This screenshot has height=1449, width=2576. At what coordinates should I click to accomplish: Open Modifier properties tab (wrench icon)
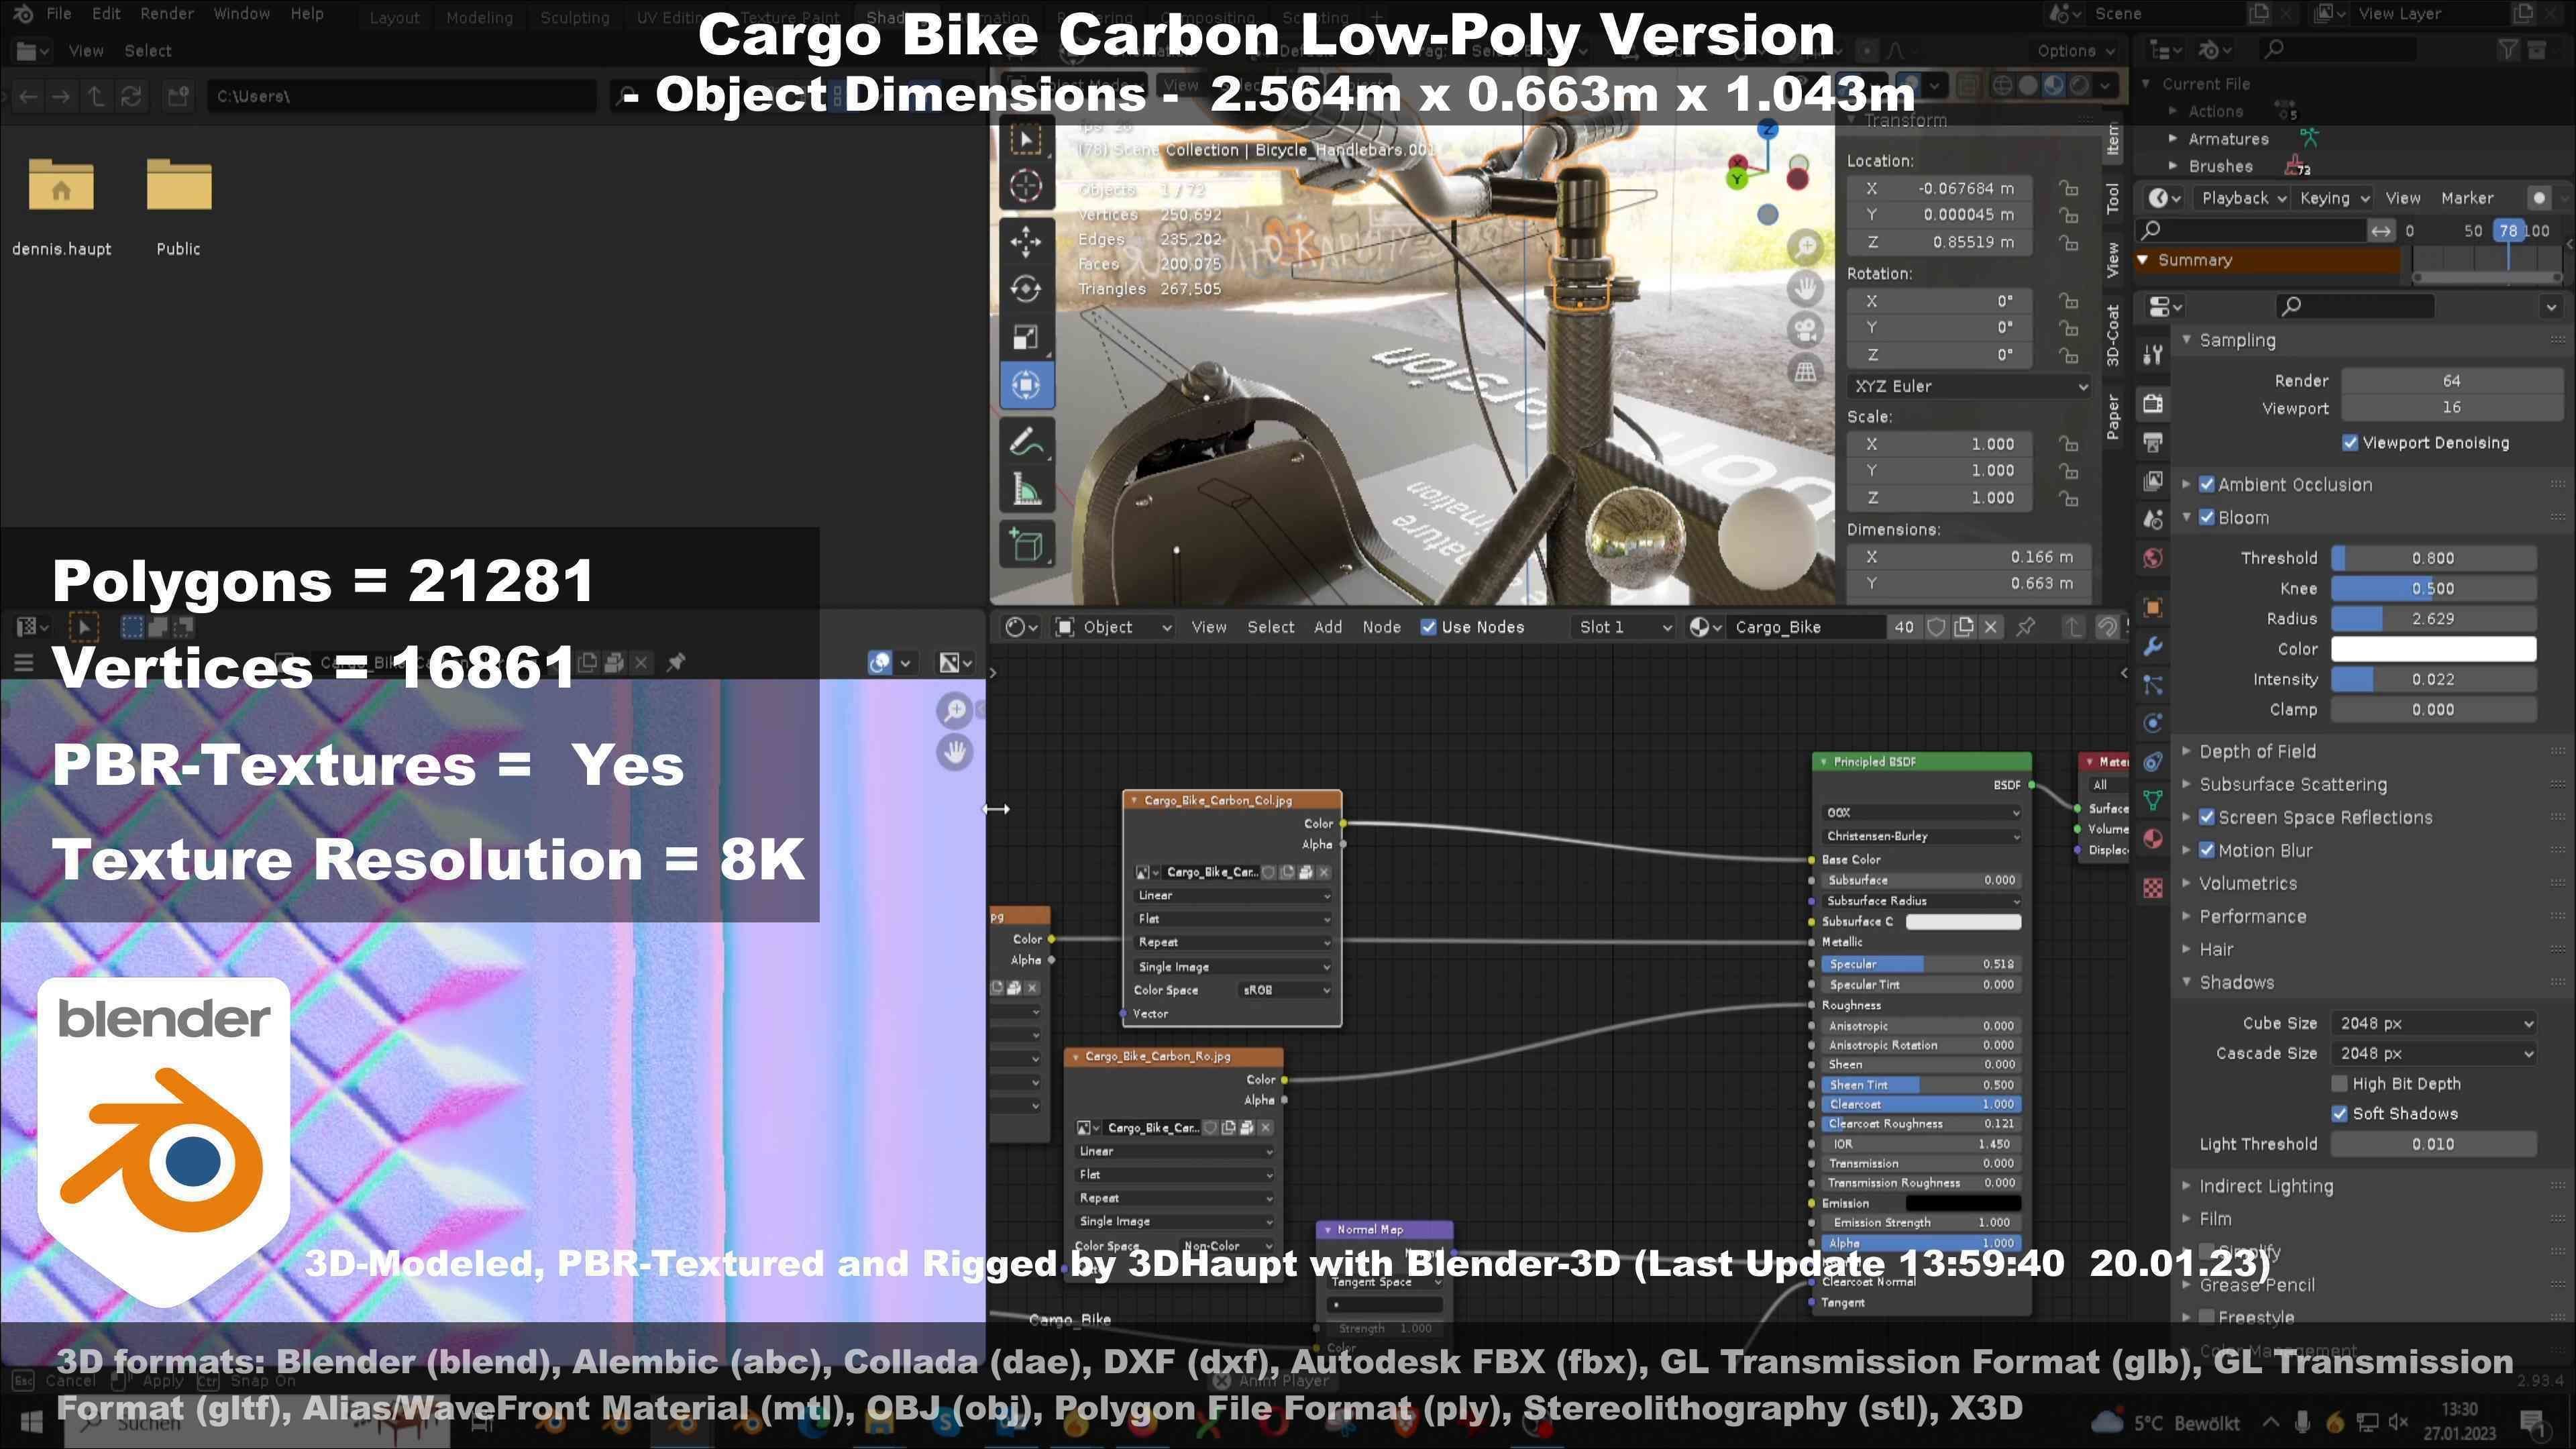tap(2153, 647)
